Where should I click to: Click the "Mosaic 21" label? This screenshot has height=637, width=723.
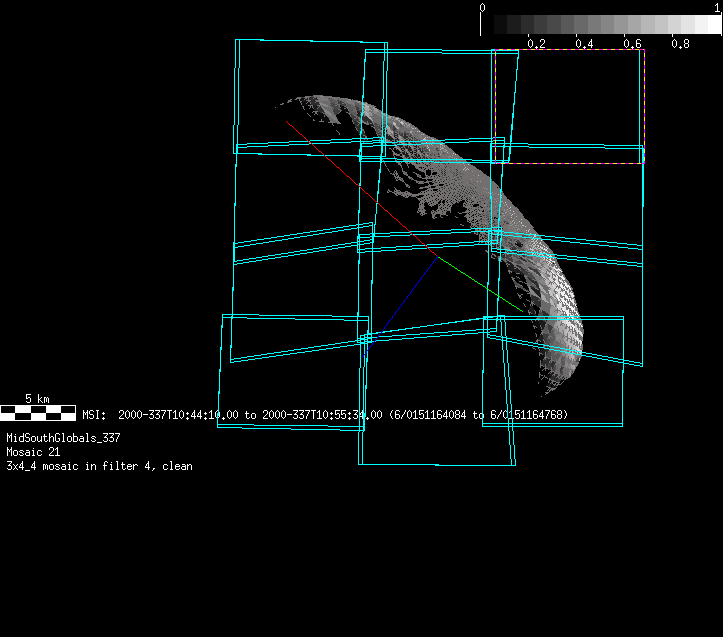pyautogui.click(x=34, y=452)
